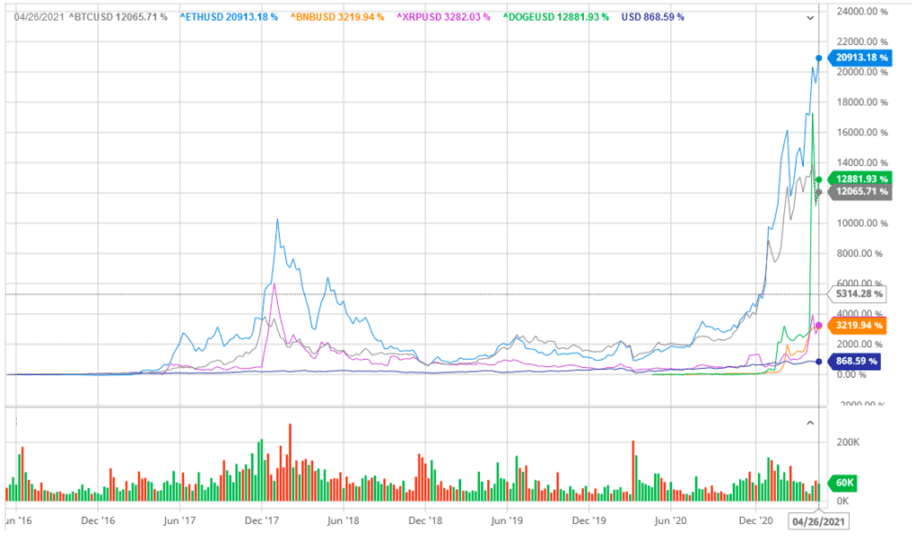Click the 10000.00 % axis label
This screenshot has width=924, height=542.
(862, 223)
